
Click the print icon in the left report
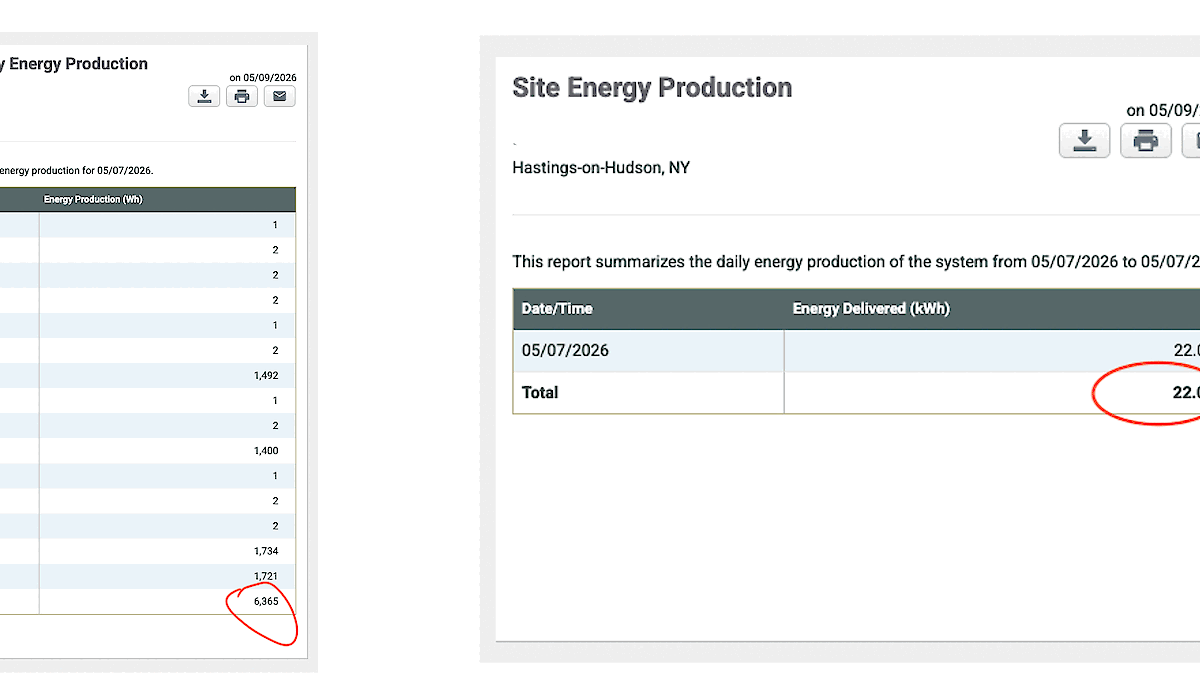[x=242, y=96]
